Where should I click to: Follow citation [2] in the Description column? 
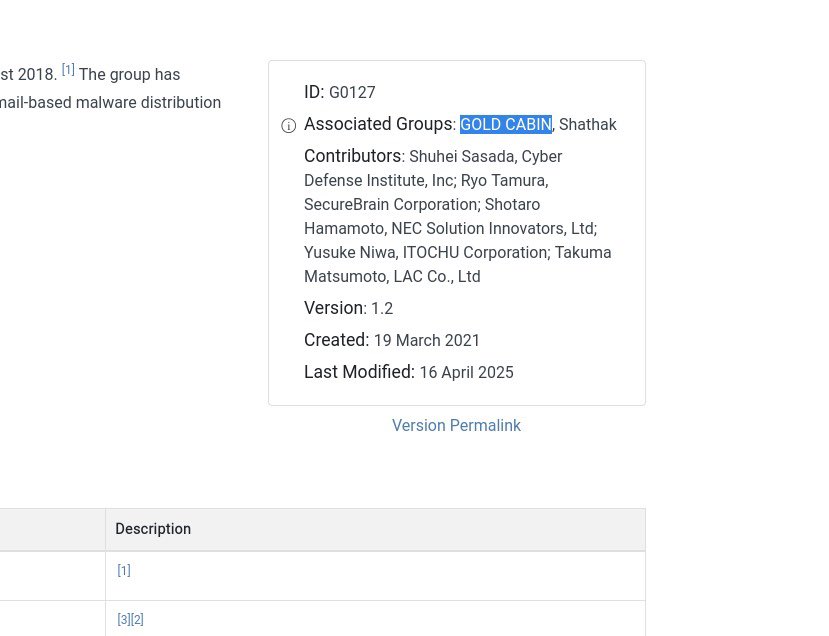pyautogui.click(x=137, y=620)
